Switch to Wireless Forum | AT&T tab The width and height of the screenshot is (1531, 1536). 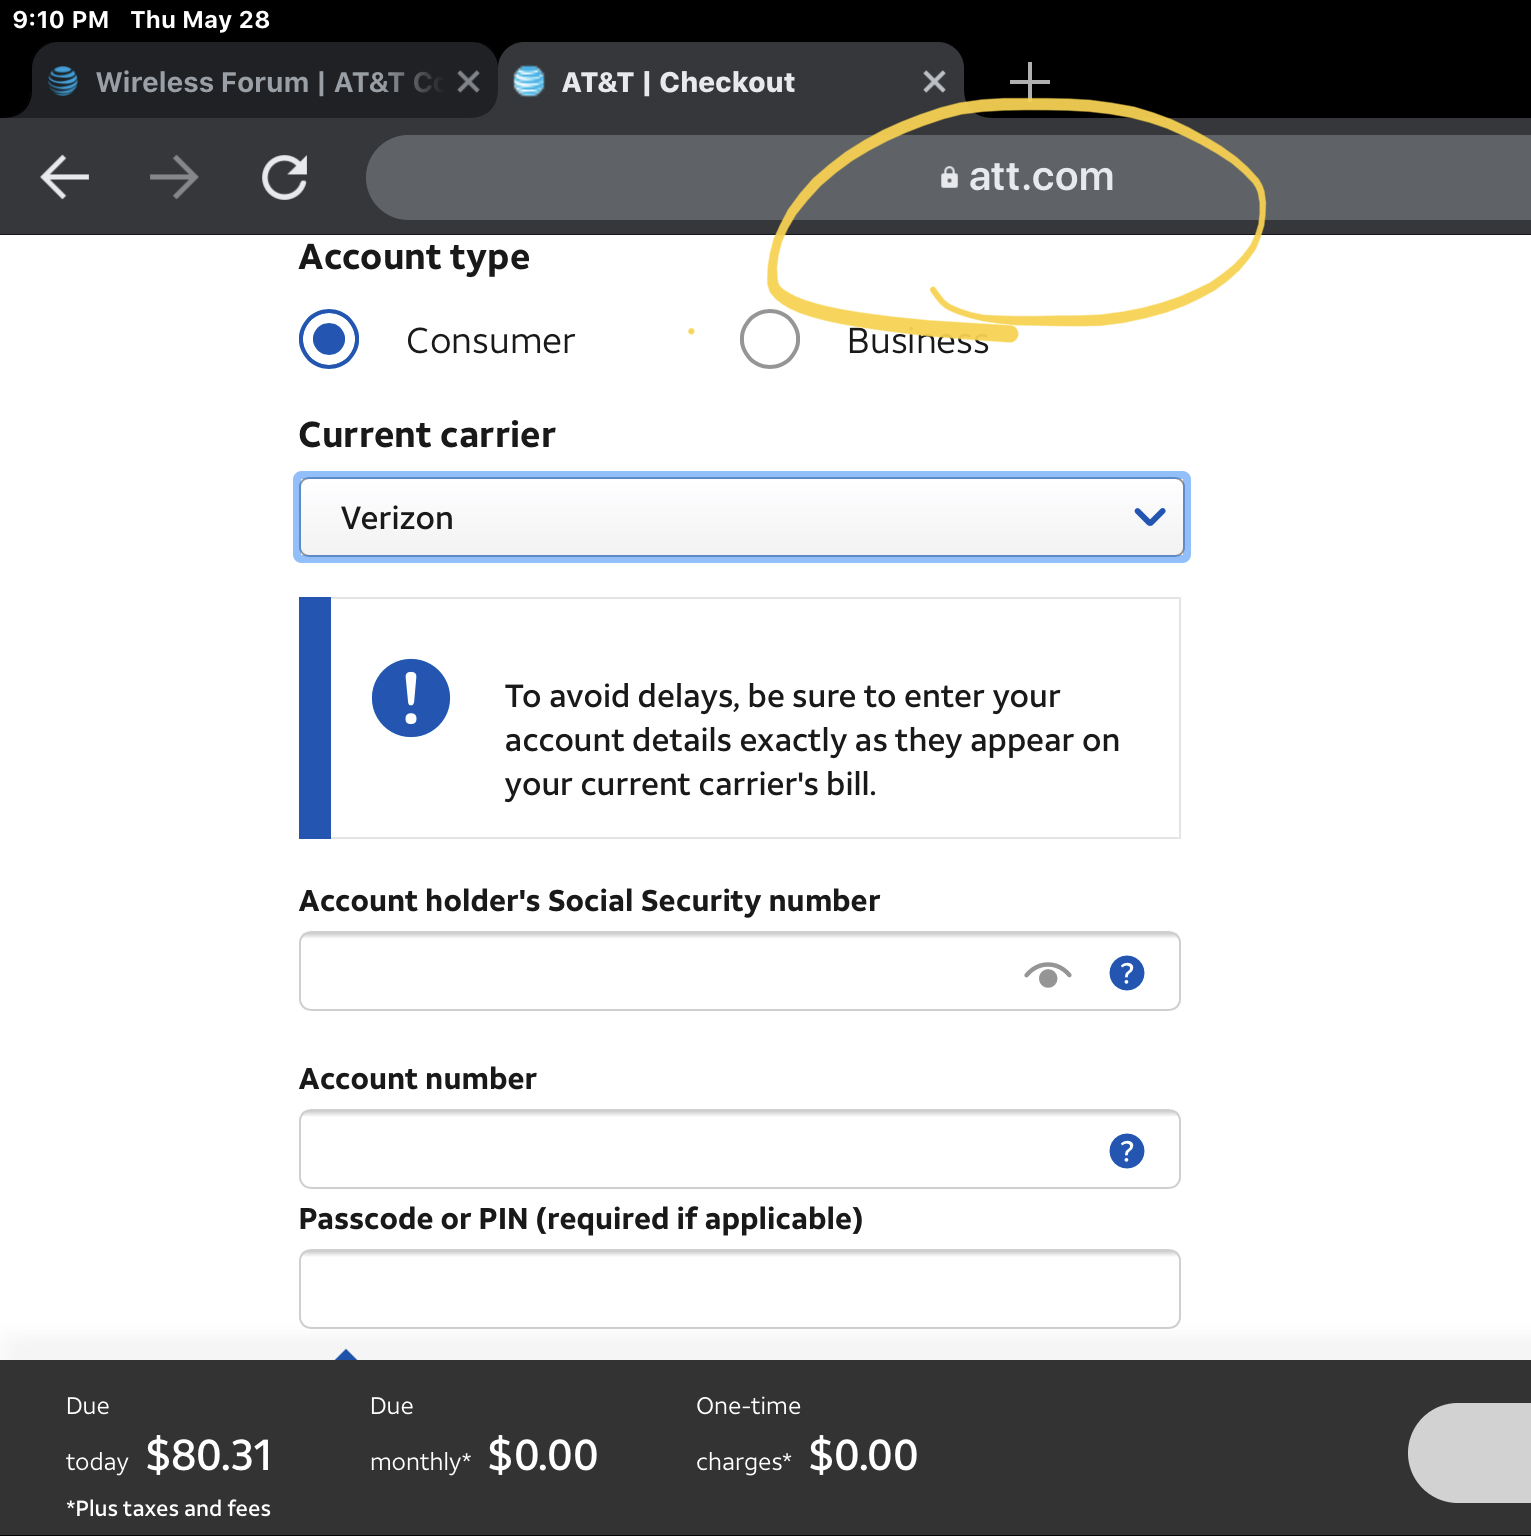(264, 82)
